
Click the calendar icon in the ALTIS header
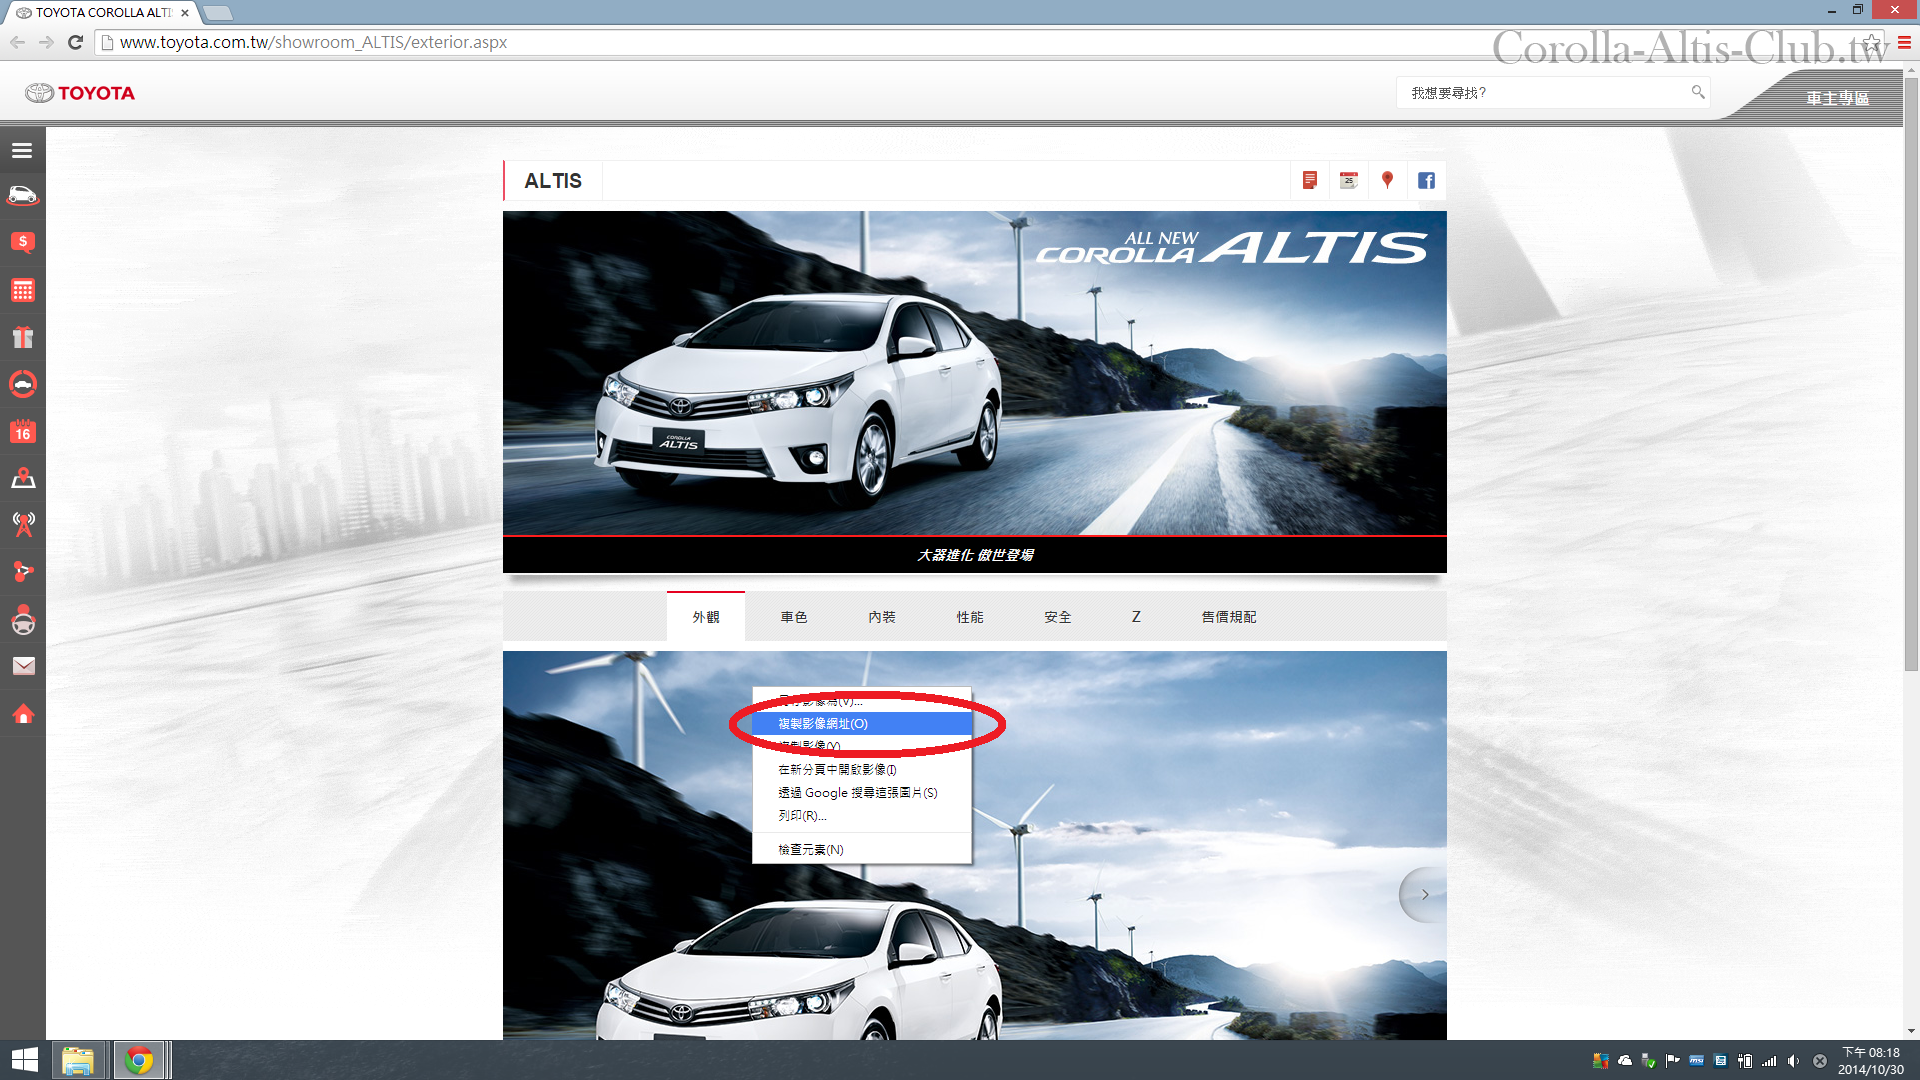click(1349, 180)
